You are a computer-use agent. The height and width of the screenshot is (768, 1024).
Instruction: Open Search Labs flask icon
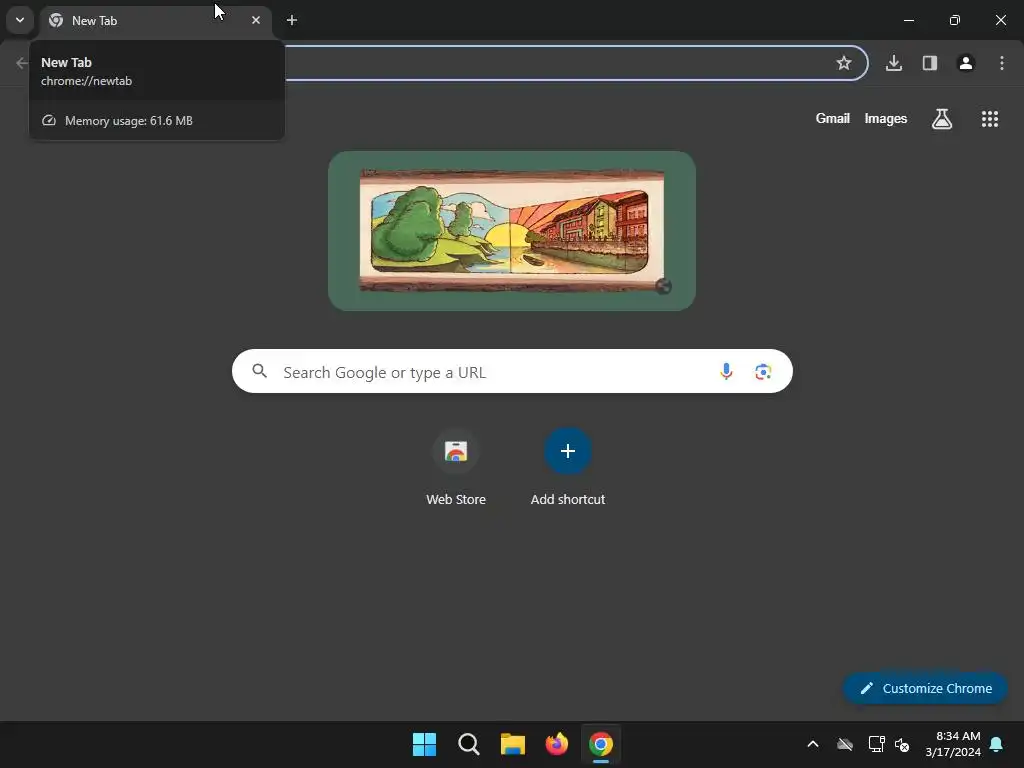tap(942, 119)
